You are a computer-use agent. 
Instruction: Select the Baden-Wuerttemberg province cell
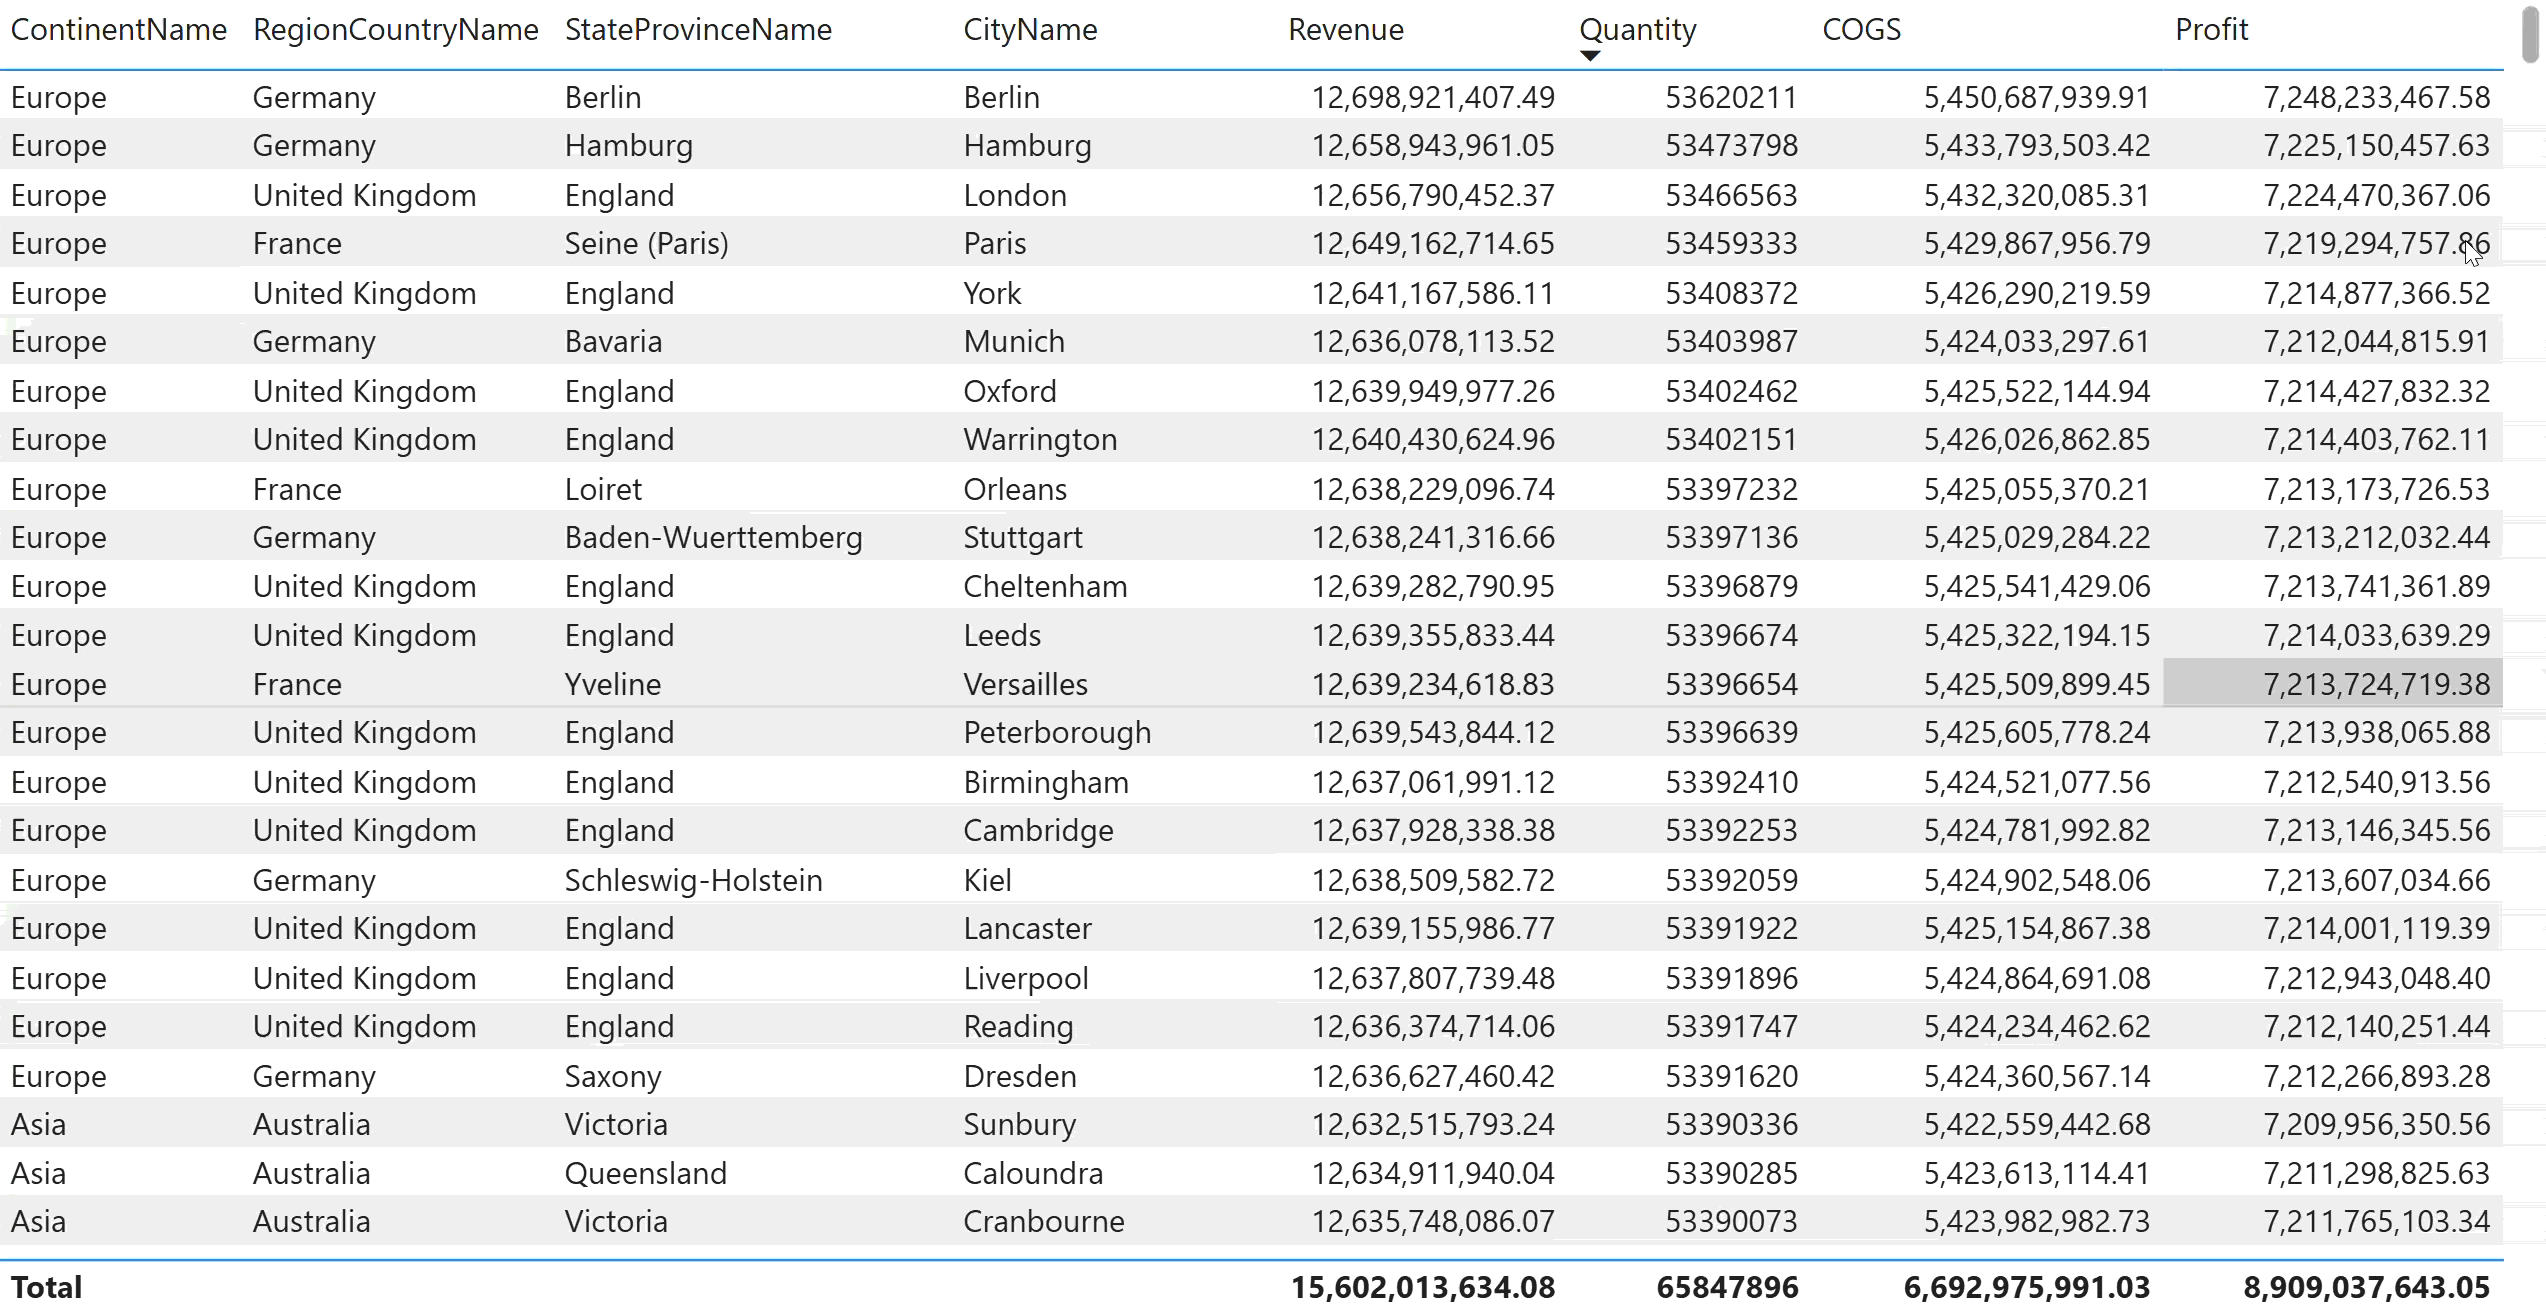[713, 538]
